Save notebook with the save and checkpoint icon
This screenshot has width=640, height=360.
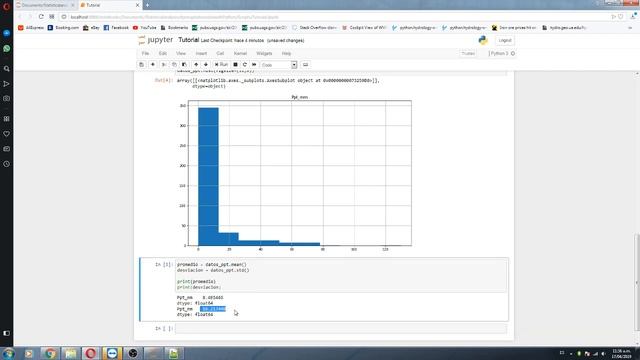click(x=142, y=64)
